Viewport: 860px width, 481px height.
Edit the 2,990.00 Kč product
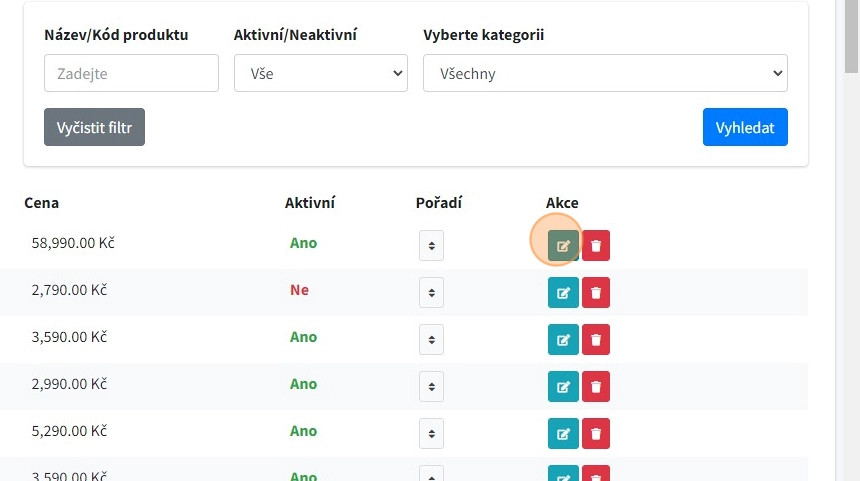563,386
